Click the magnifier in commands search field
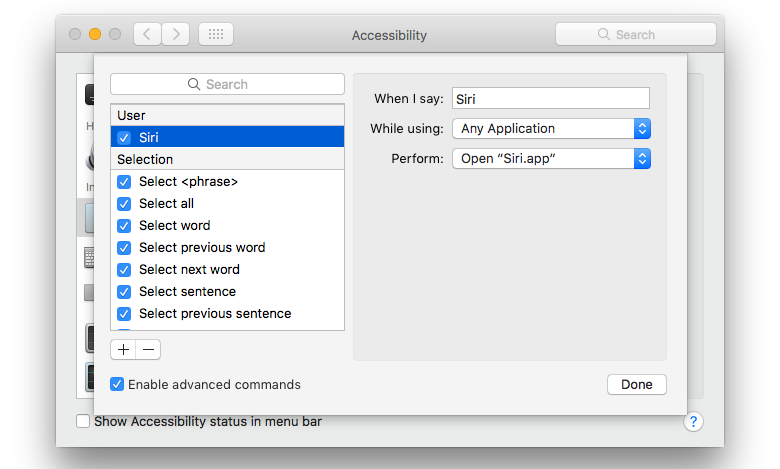 pyautogui.click(x=196, y=84)
